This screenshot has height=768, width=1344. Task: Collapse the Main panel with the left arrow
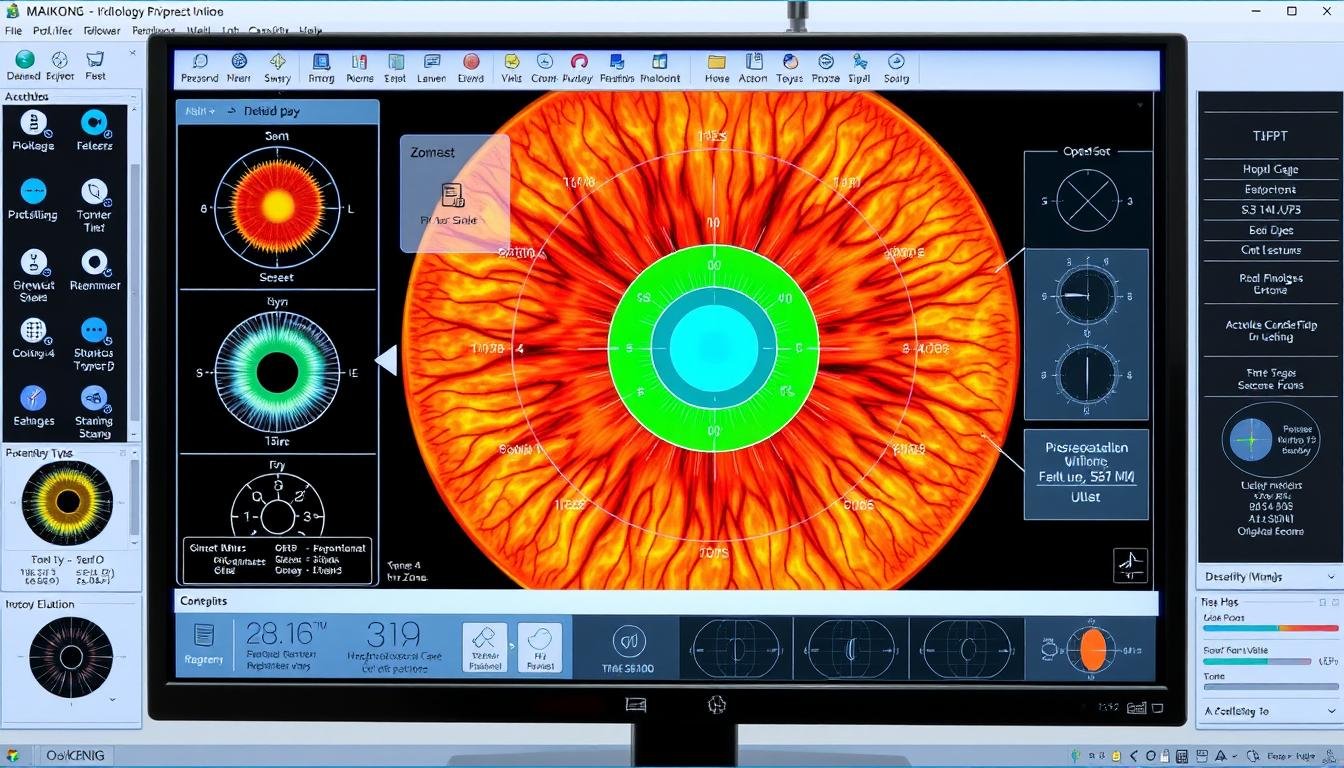[386, 360]
